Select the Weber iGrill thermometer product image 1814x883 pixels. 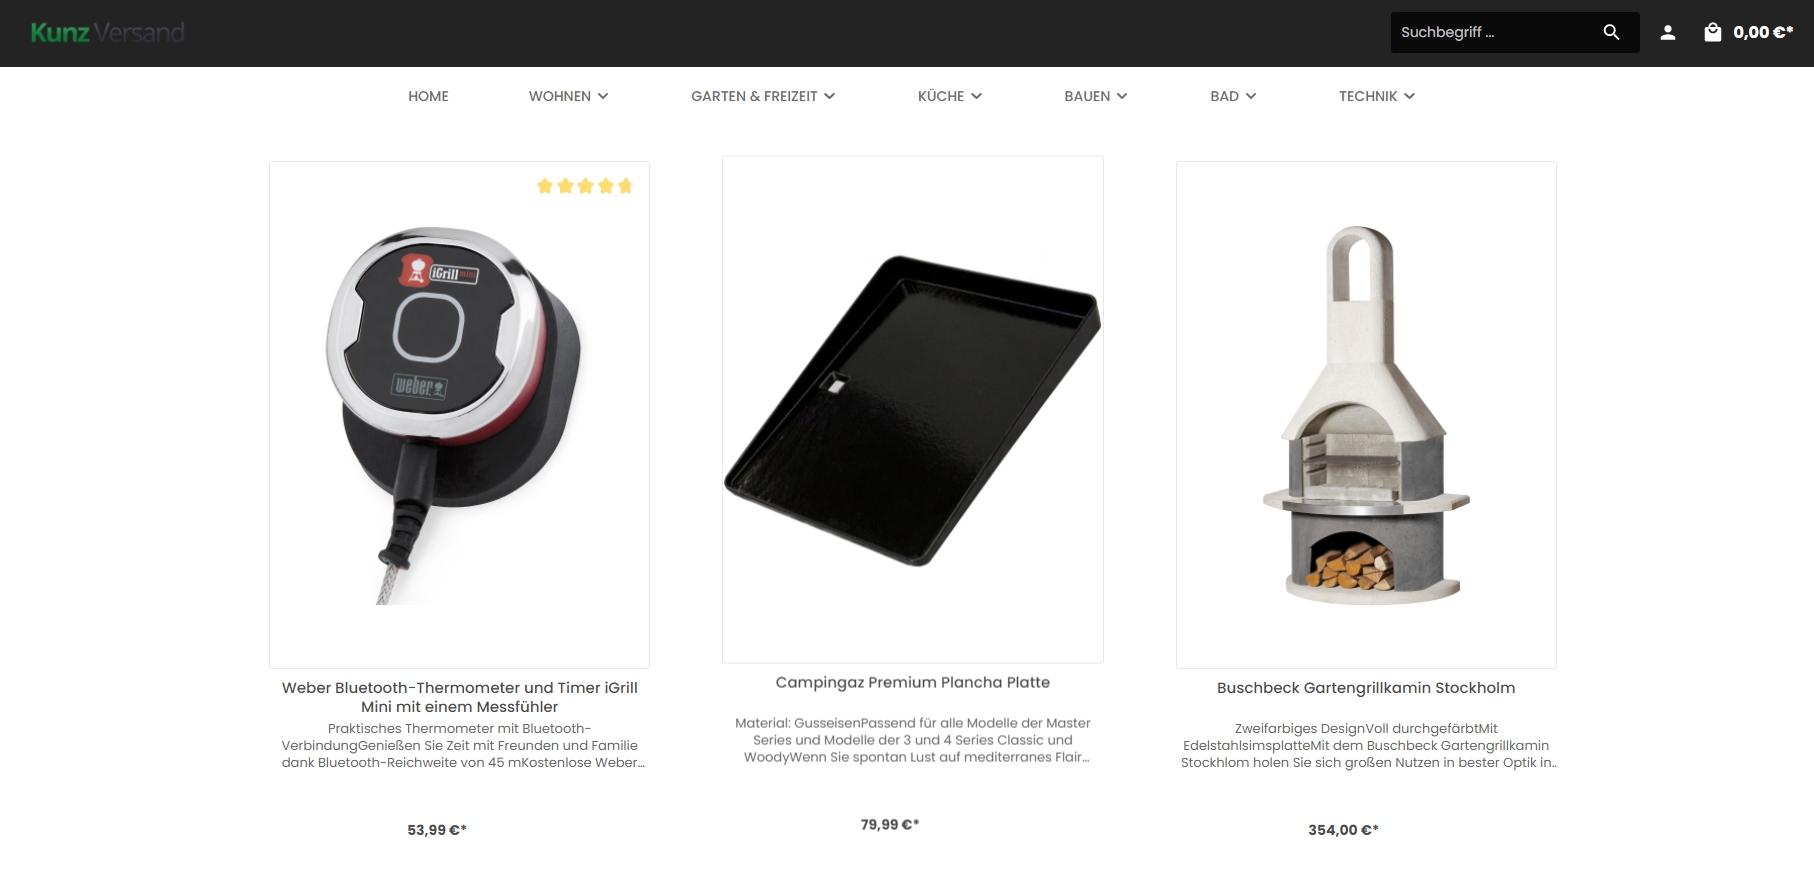click(459, 415)
